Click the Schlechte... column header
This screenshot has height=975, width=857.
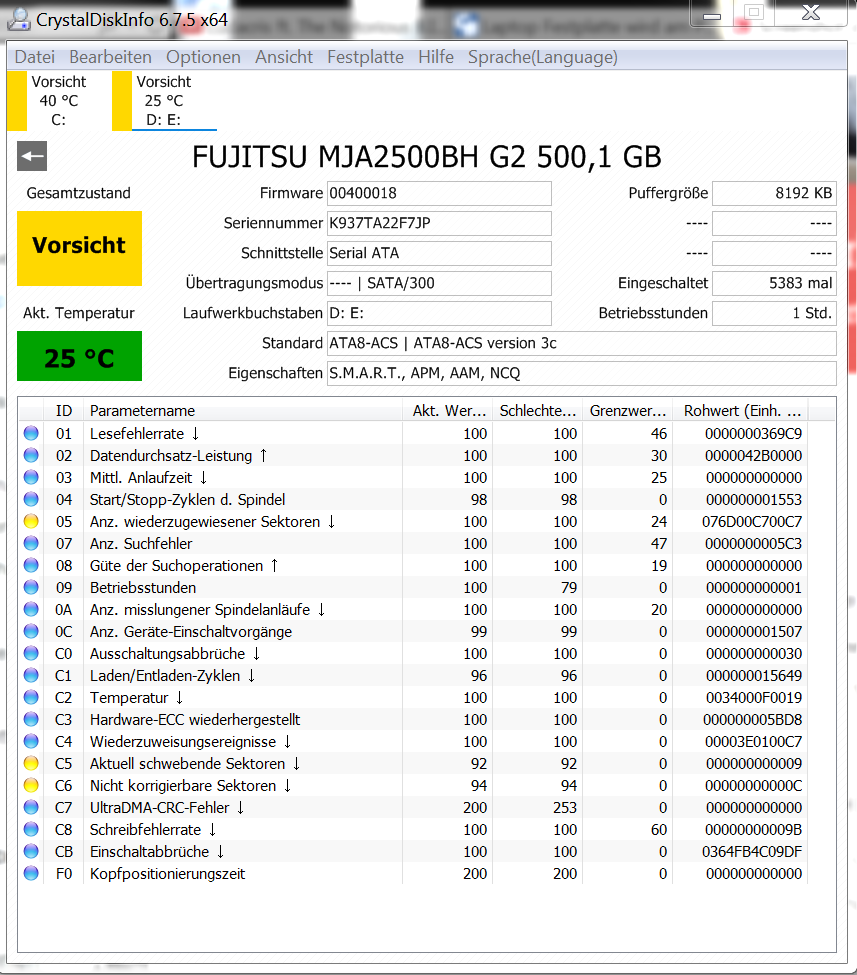coord(537,410)
